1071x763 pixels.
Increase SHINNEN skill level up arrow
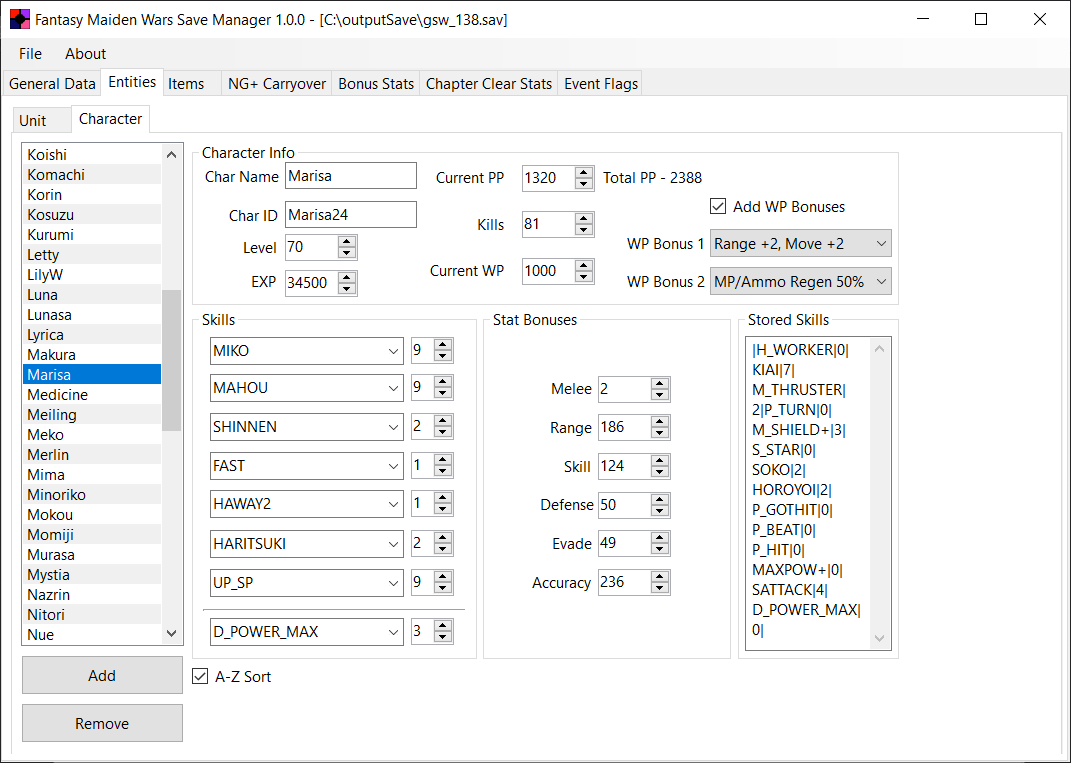point(443,421)
